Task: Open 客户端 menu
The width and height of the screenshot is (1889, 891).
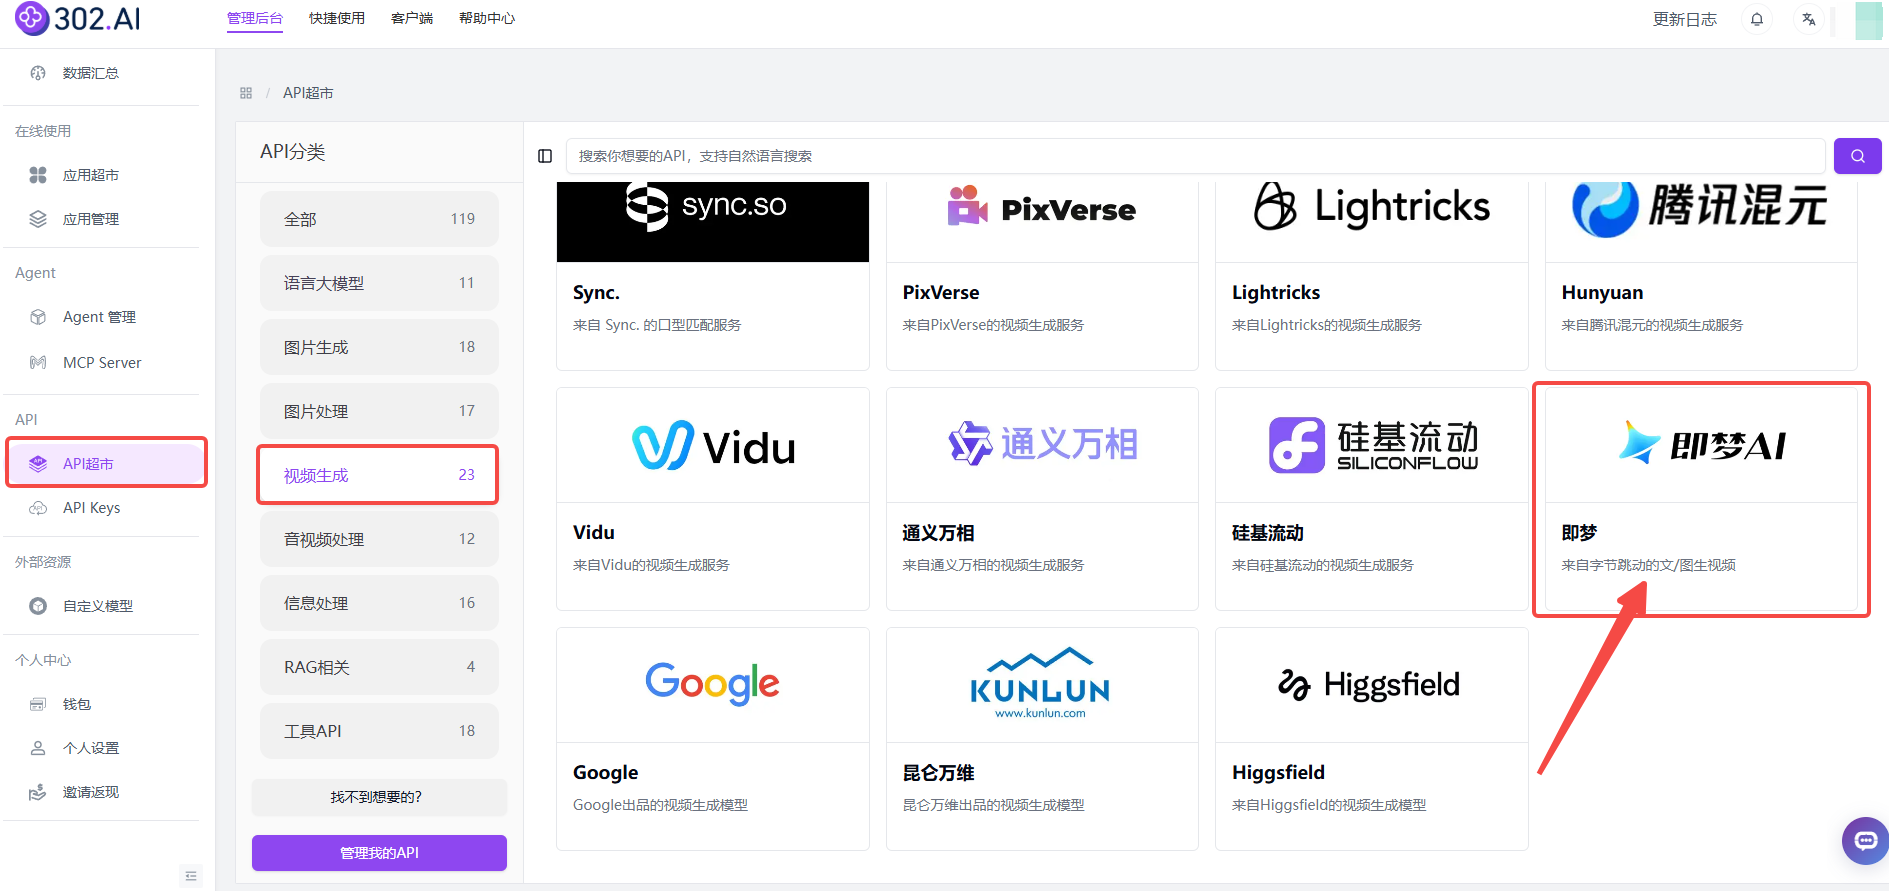Action: point(412,18)
